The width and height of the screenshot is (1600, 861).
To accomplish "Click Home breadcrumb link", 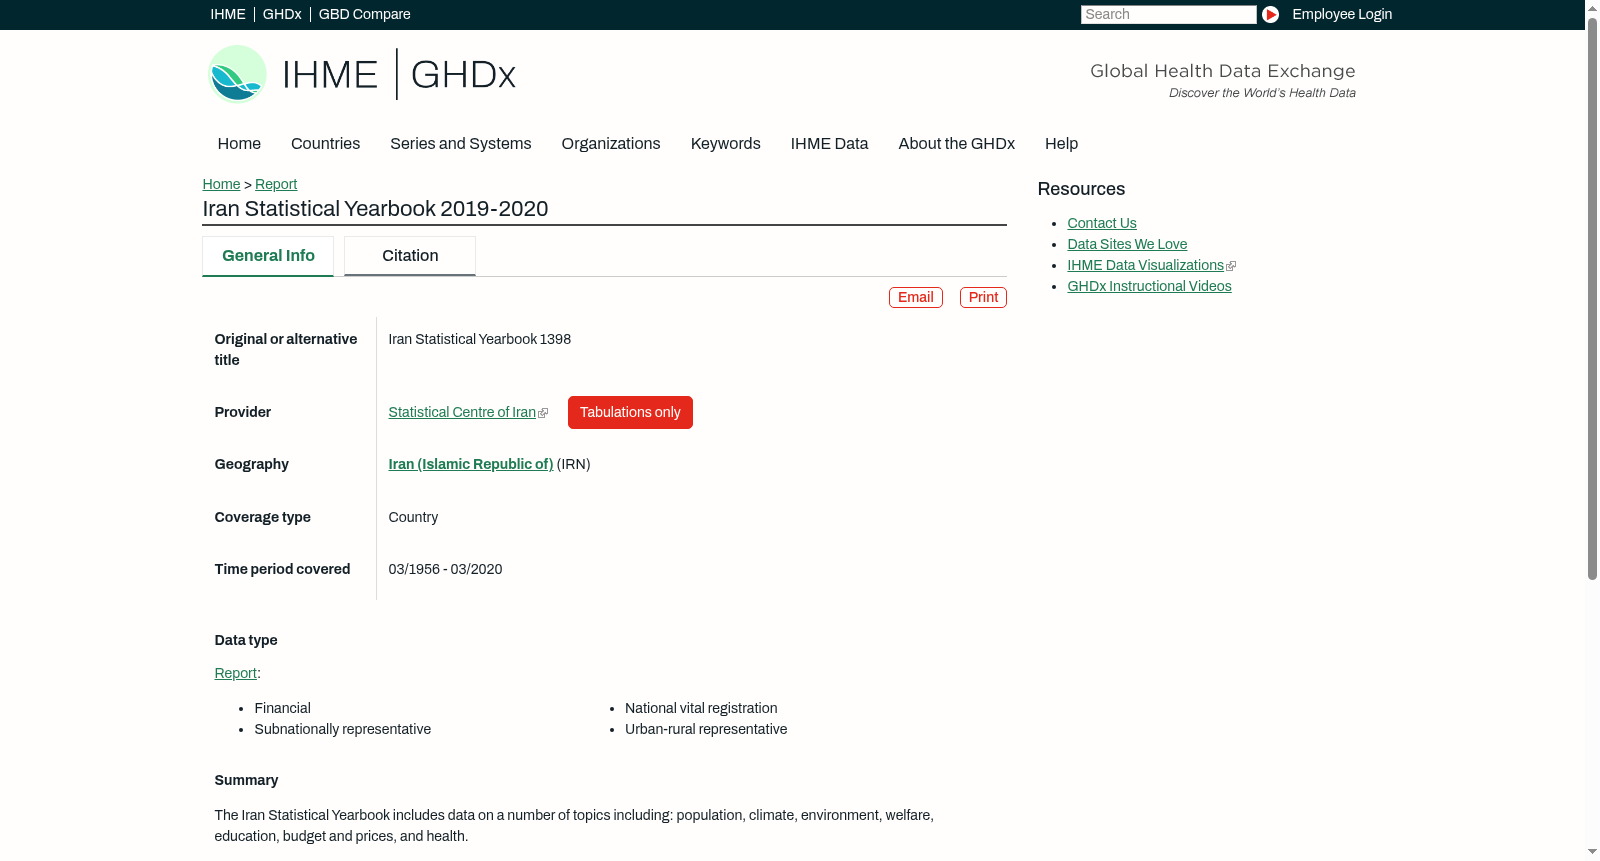I will 221,184.
